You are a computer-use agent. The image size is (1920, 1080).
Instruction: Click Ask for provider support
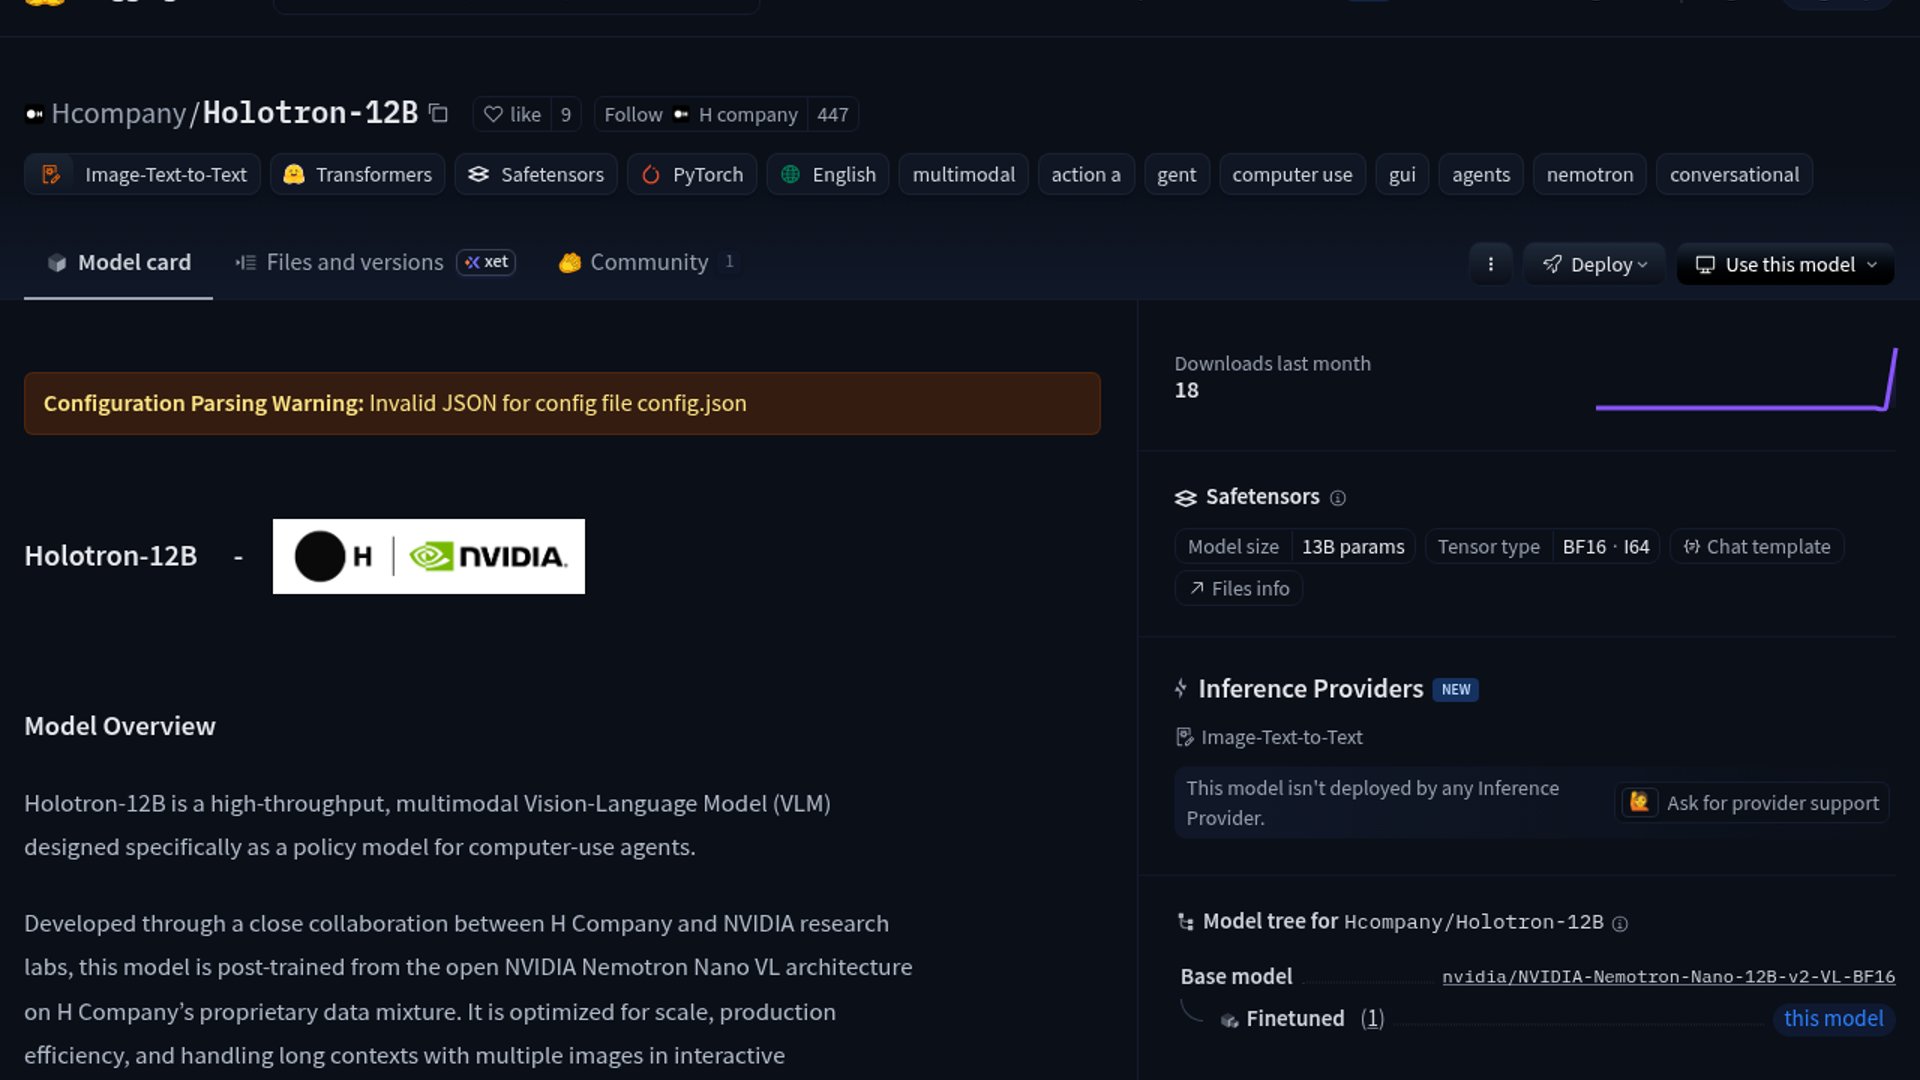coord(1753,803)
